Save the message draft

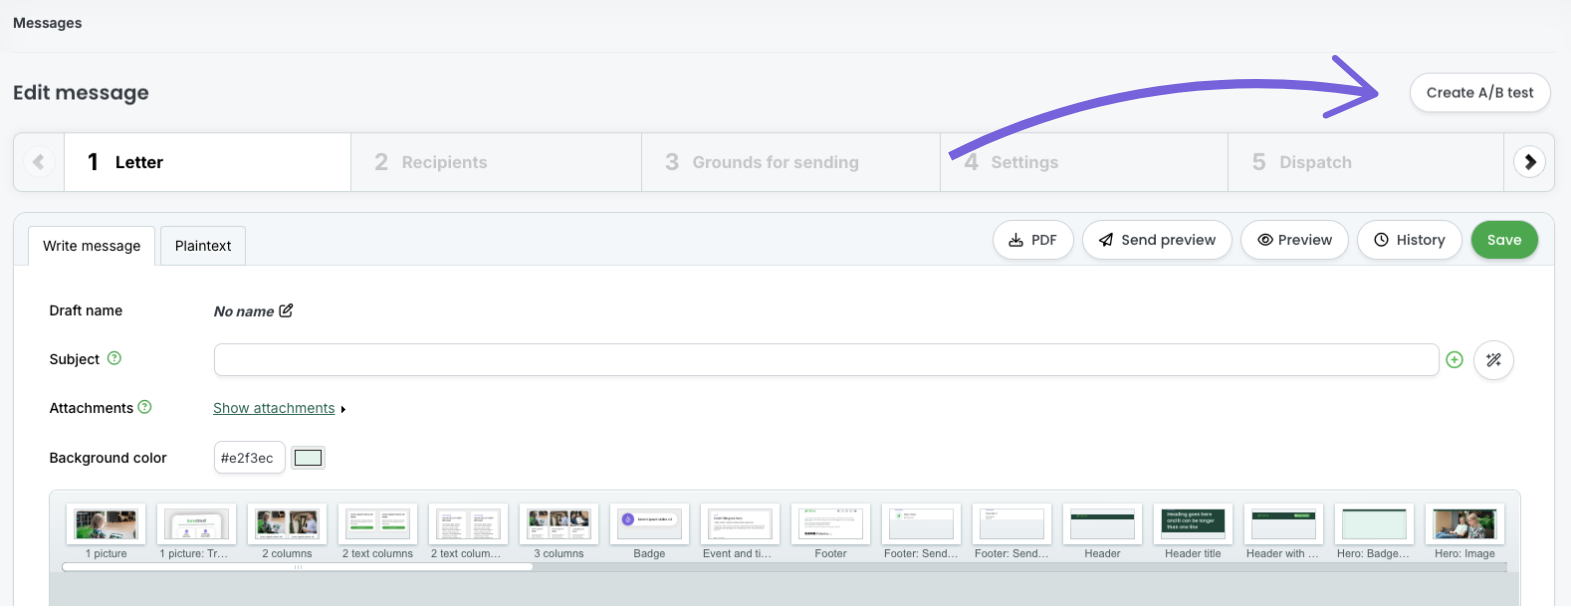point(1503,240)
